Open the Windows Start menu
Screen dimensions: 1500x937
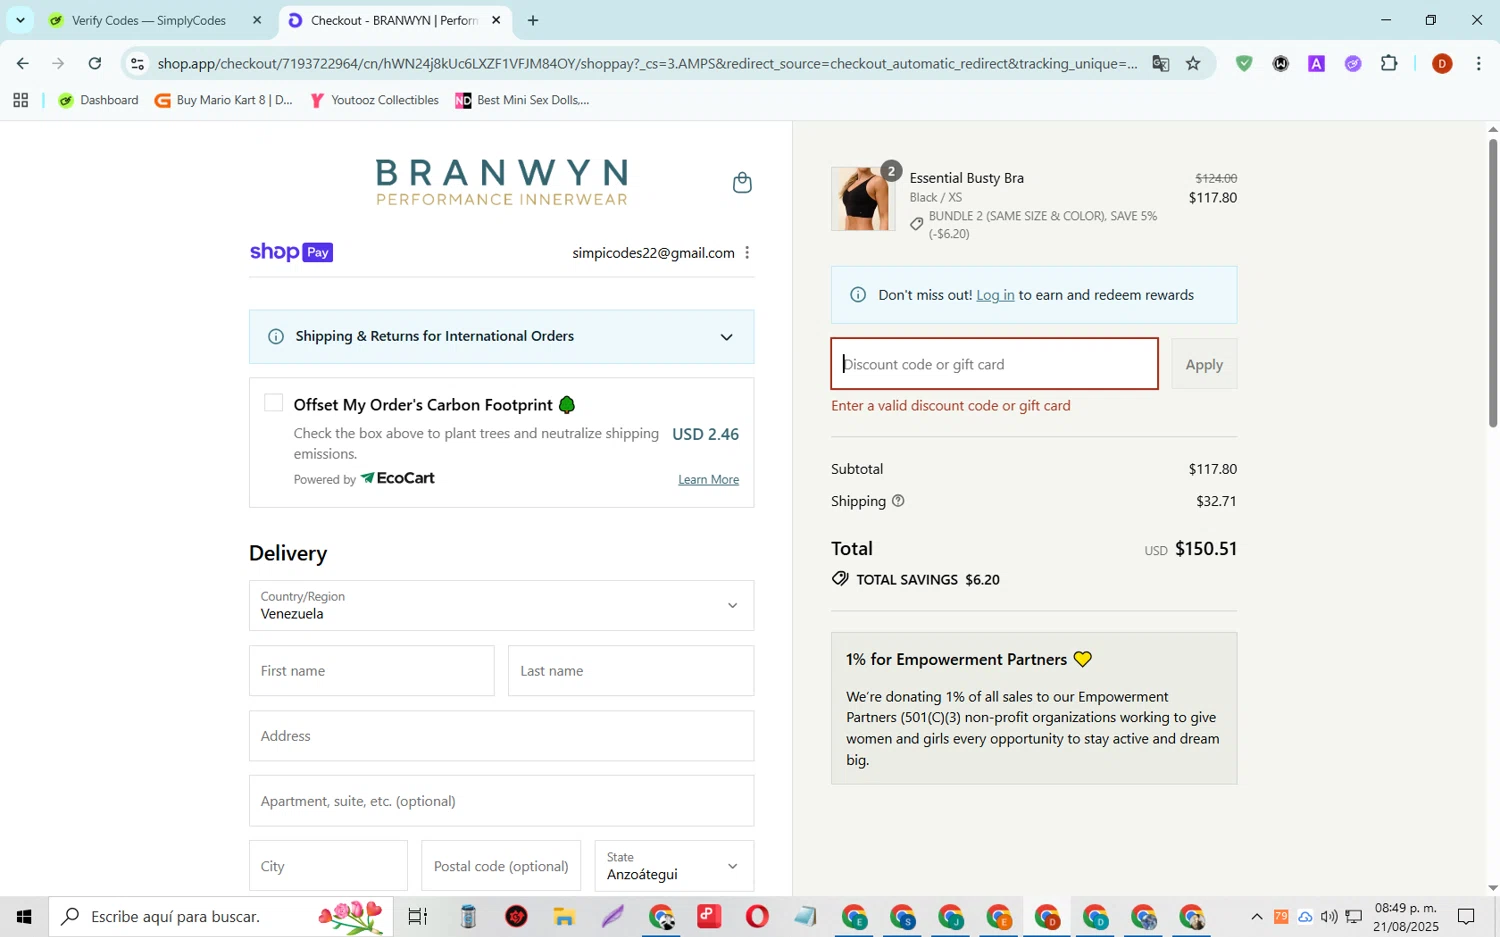(x=24, y=916)
